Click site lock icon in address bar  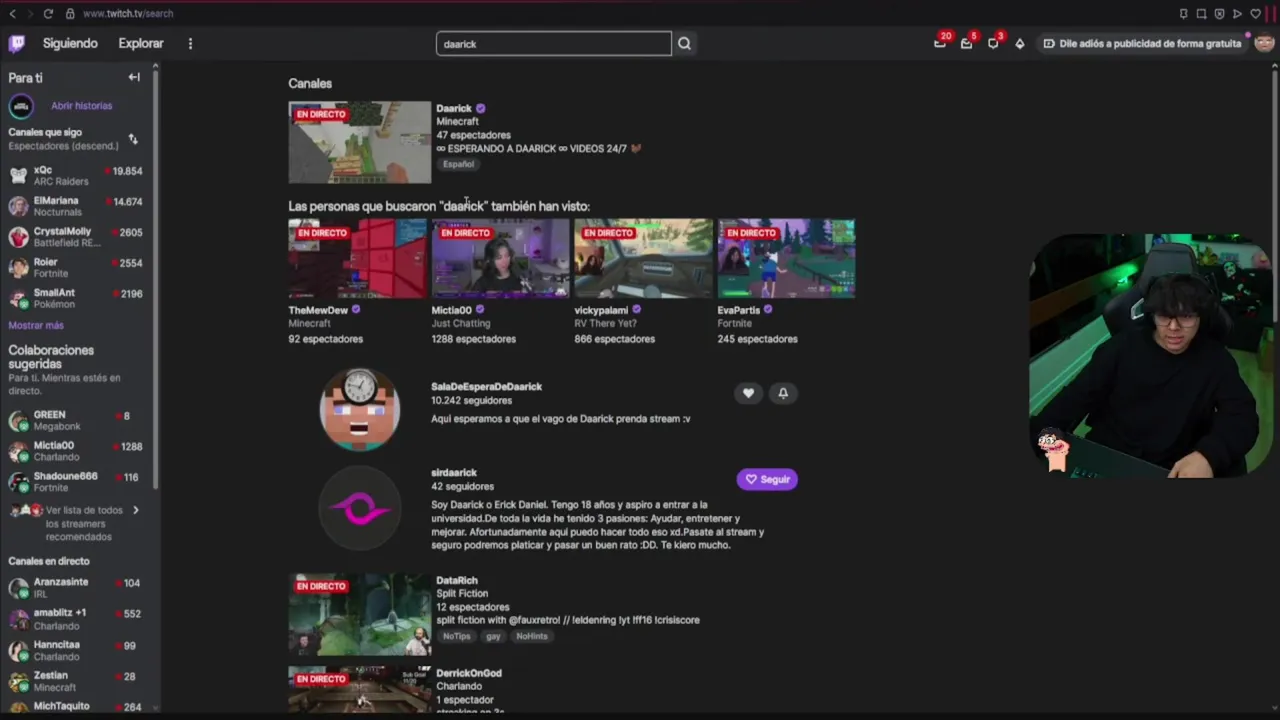coord(70,14)
